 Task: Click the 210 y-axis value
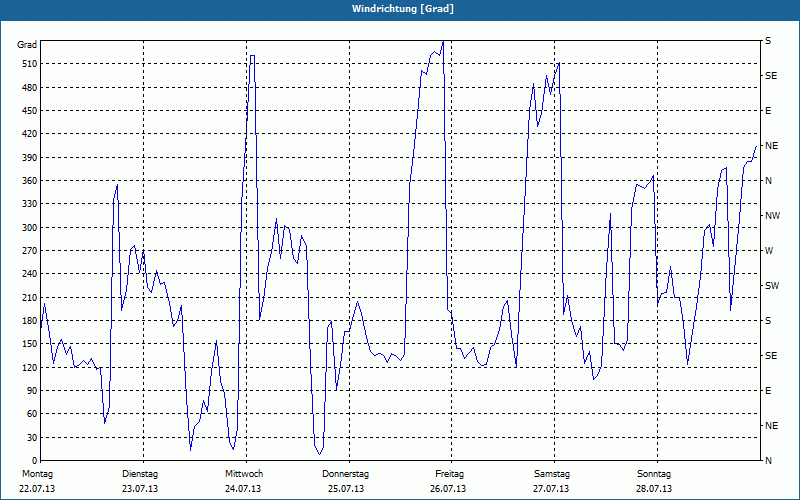[x=30, y=297]
